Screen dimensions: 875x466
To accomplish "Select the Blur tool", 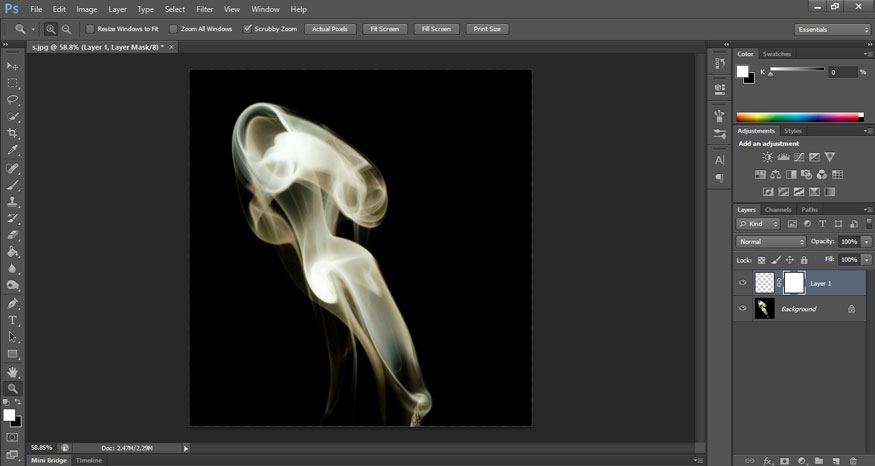I will (12, 268).
